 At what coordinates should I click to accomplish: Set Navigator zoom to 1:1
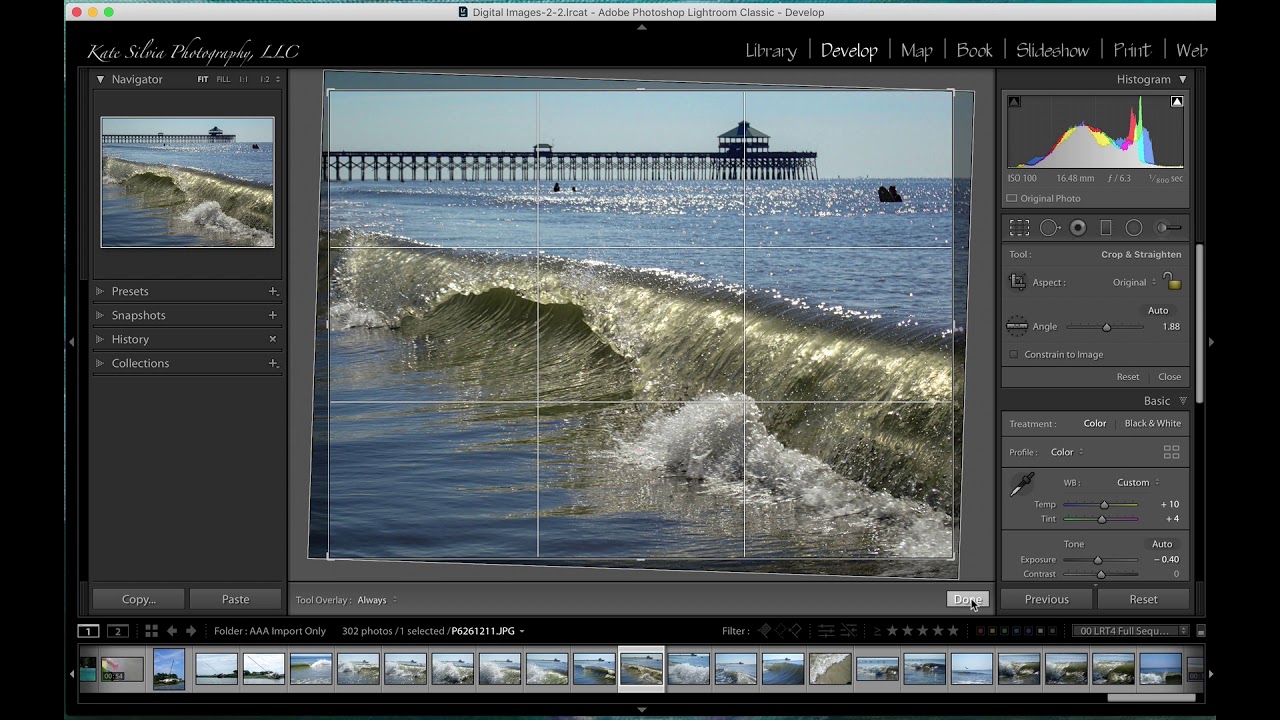243,79
